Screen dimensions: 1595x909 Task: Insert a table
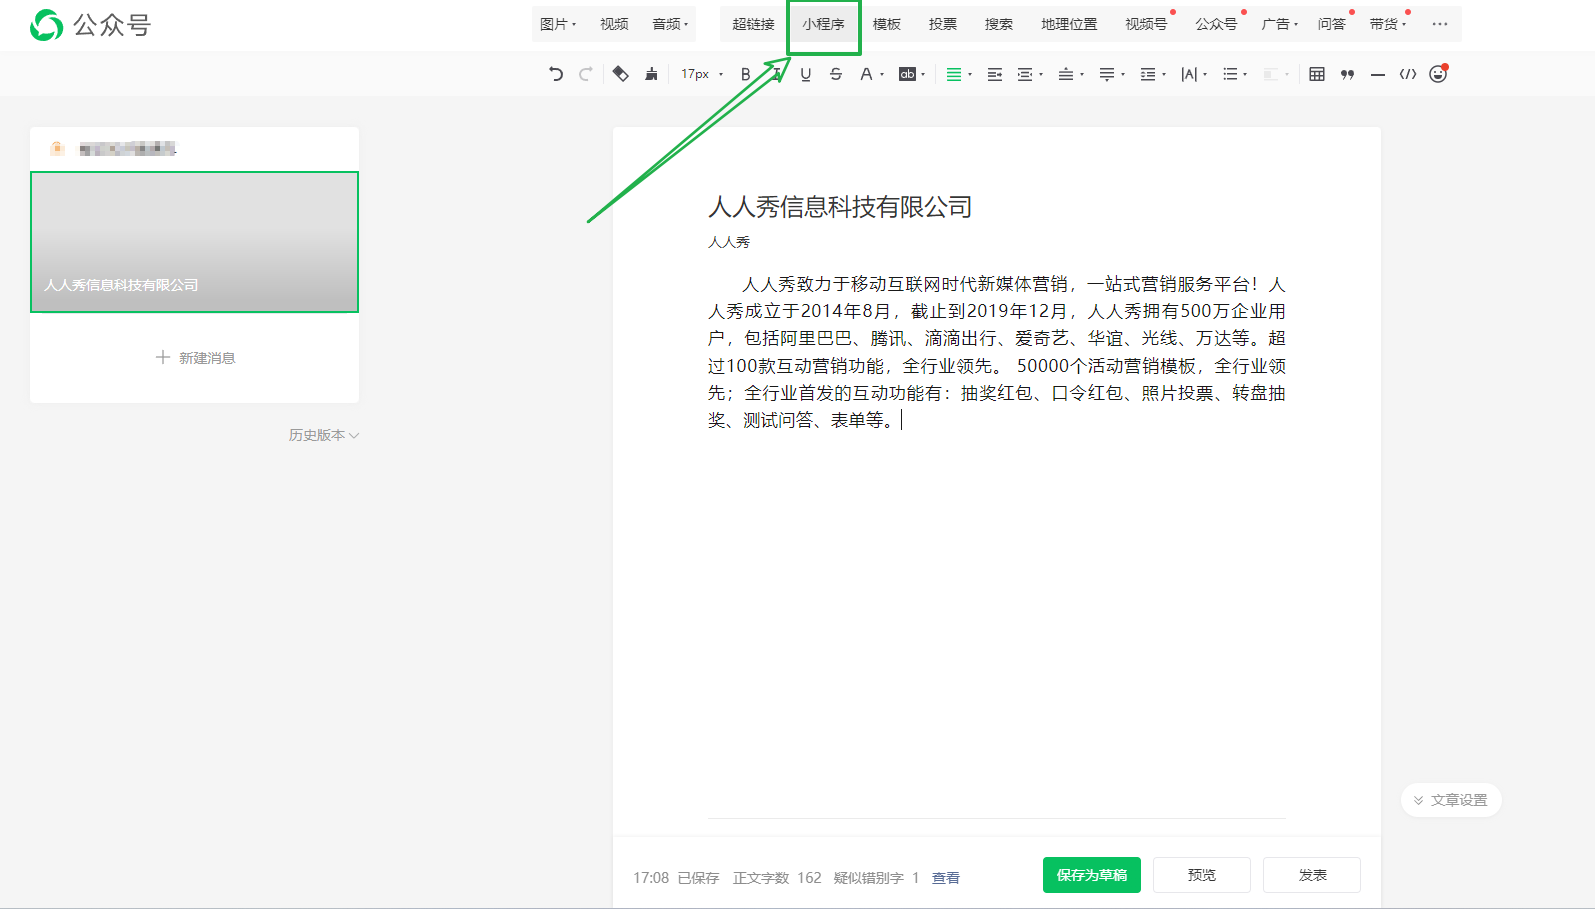click(x=1317, y=74)
